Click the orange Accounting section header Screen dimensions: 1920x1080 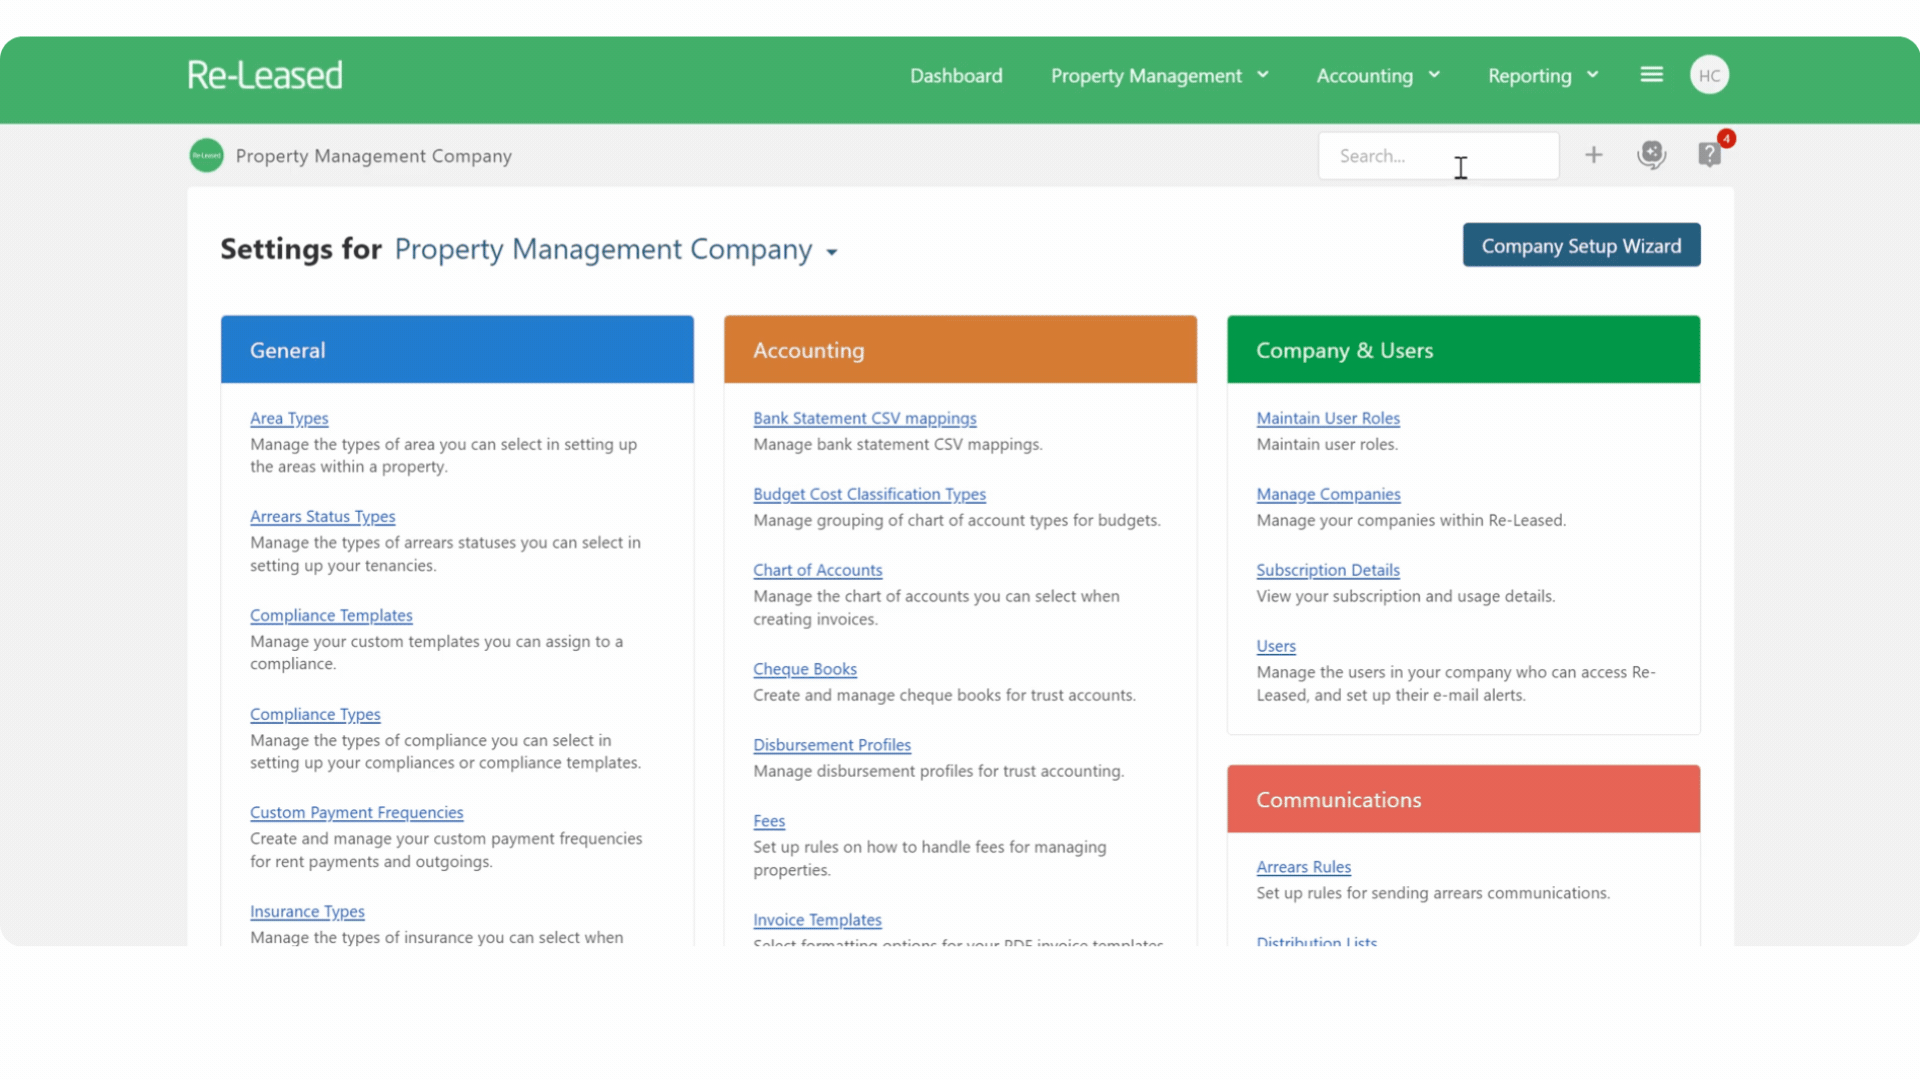(x=960, y=349)
